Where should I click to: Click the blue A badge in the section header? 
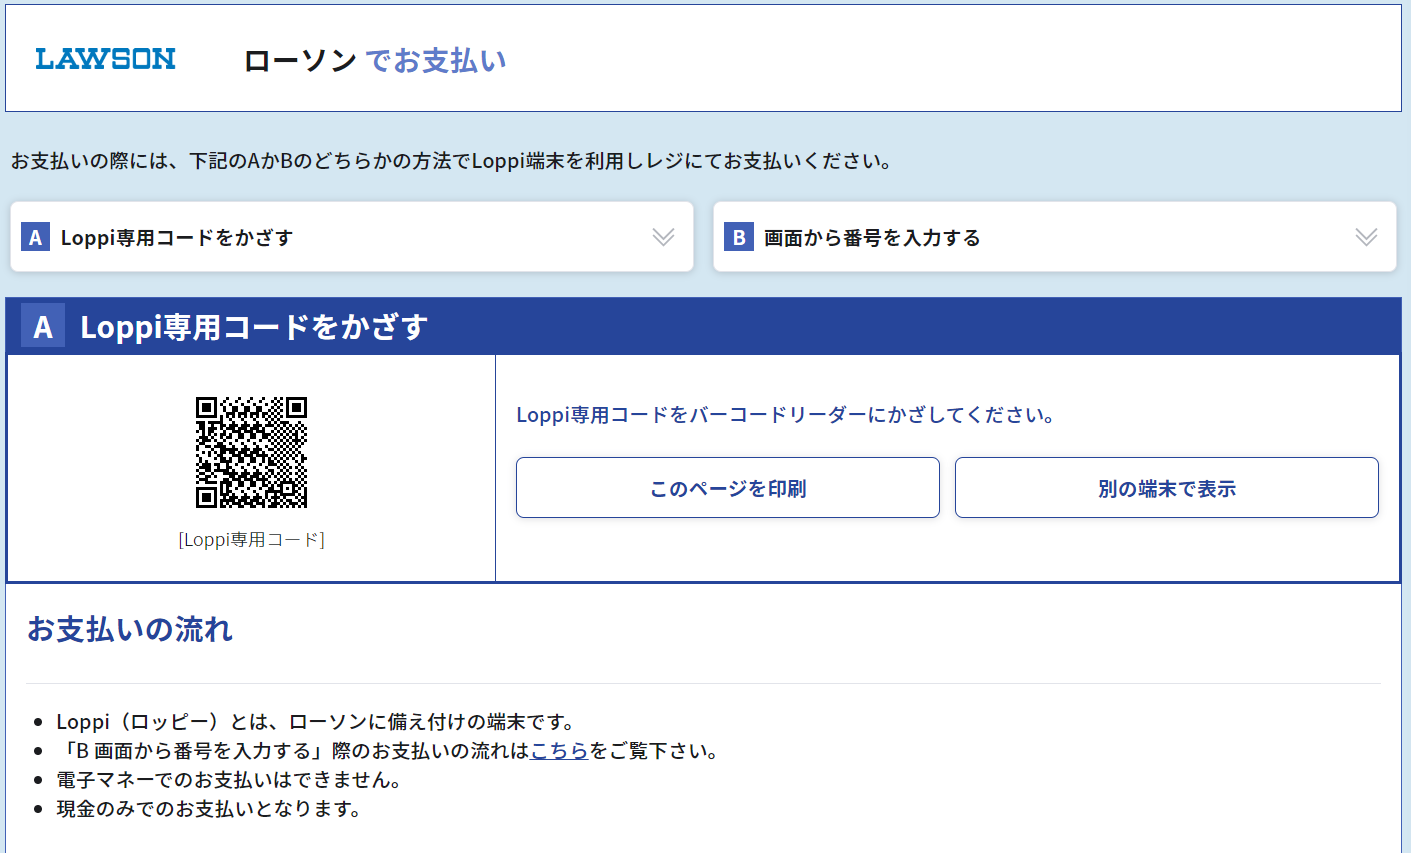tap(43, 326)
